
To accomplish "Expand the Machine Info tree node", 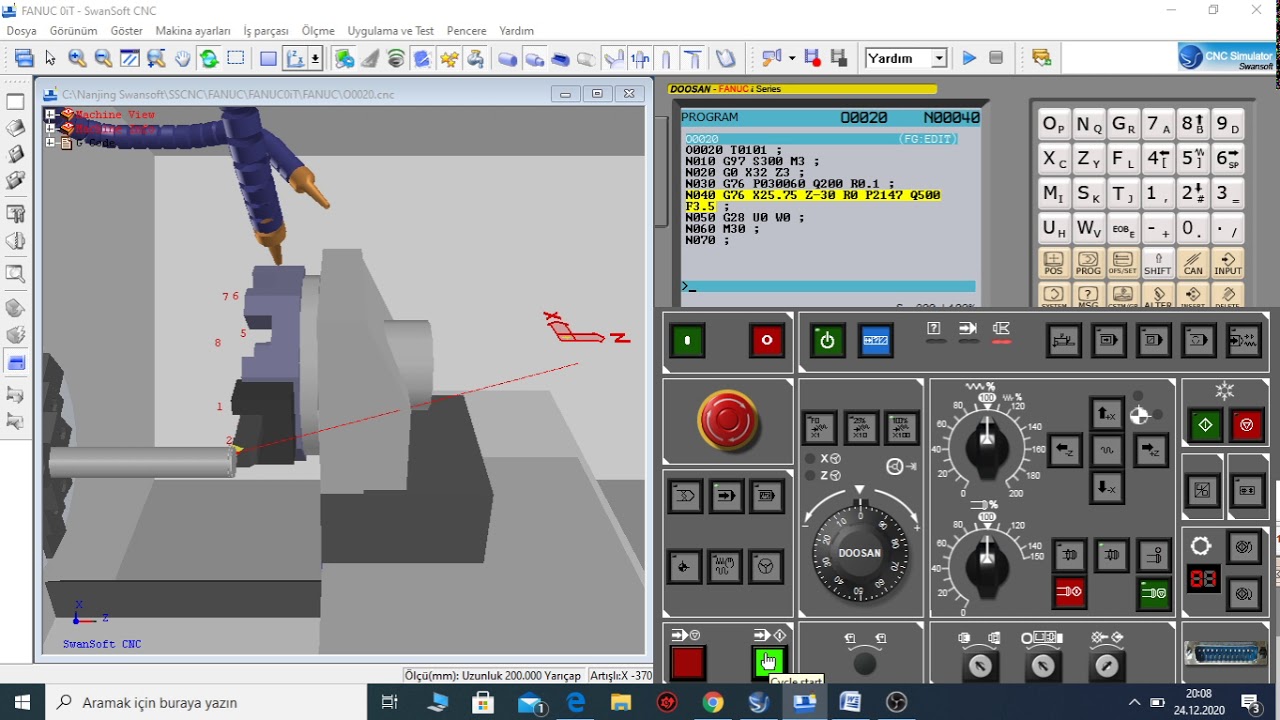I will point(50,129).
